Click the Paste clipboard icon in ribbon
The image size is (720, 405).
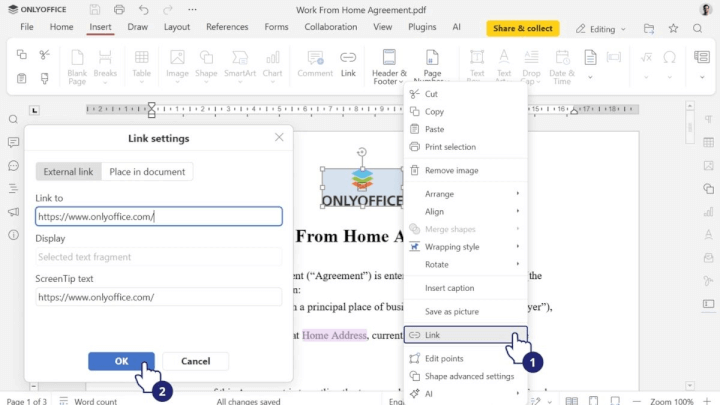[x=22, y=79]
